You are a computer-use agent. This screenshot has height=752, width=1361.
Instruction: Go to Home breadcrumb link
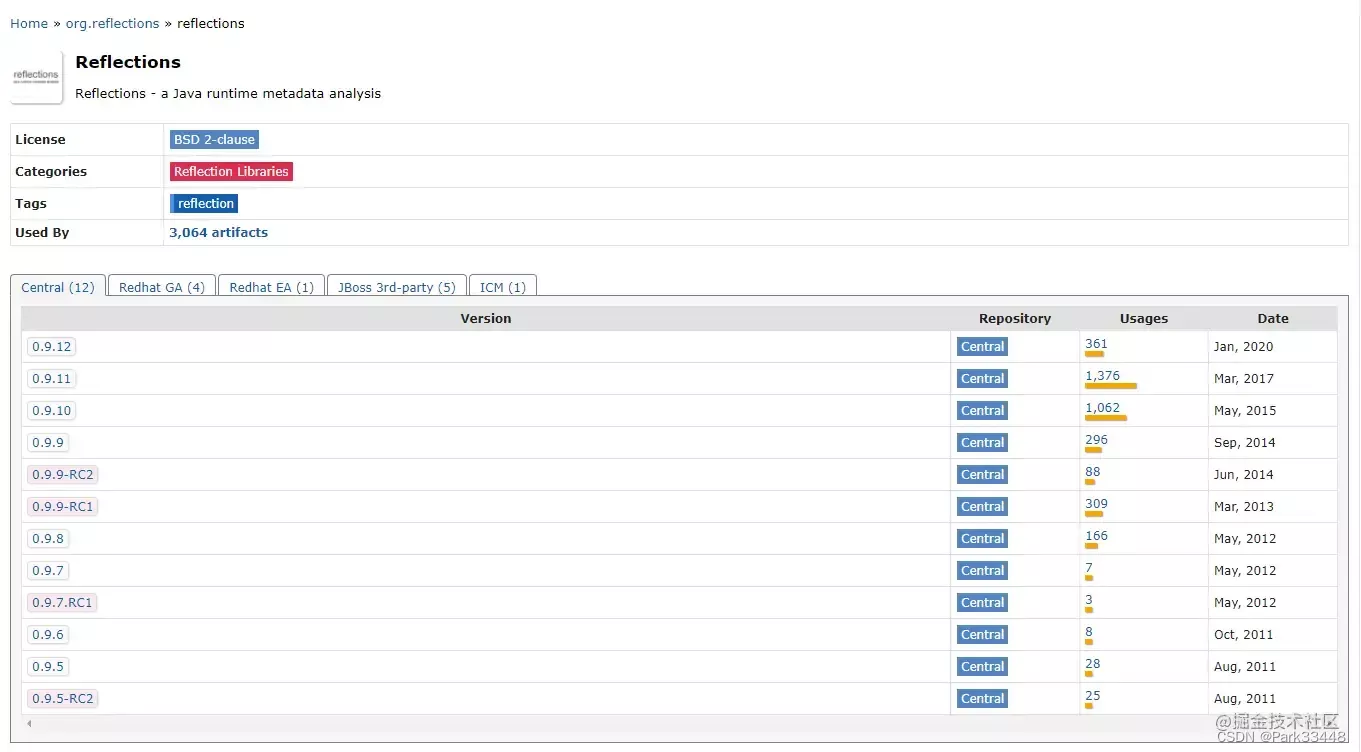[x=29, y=23]
